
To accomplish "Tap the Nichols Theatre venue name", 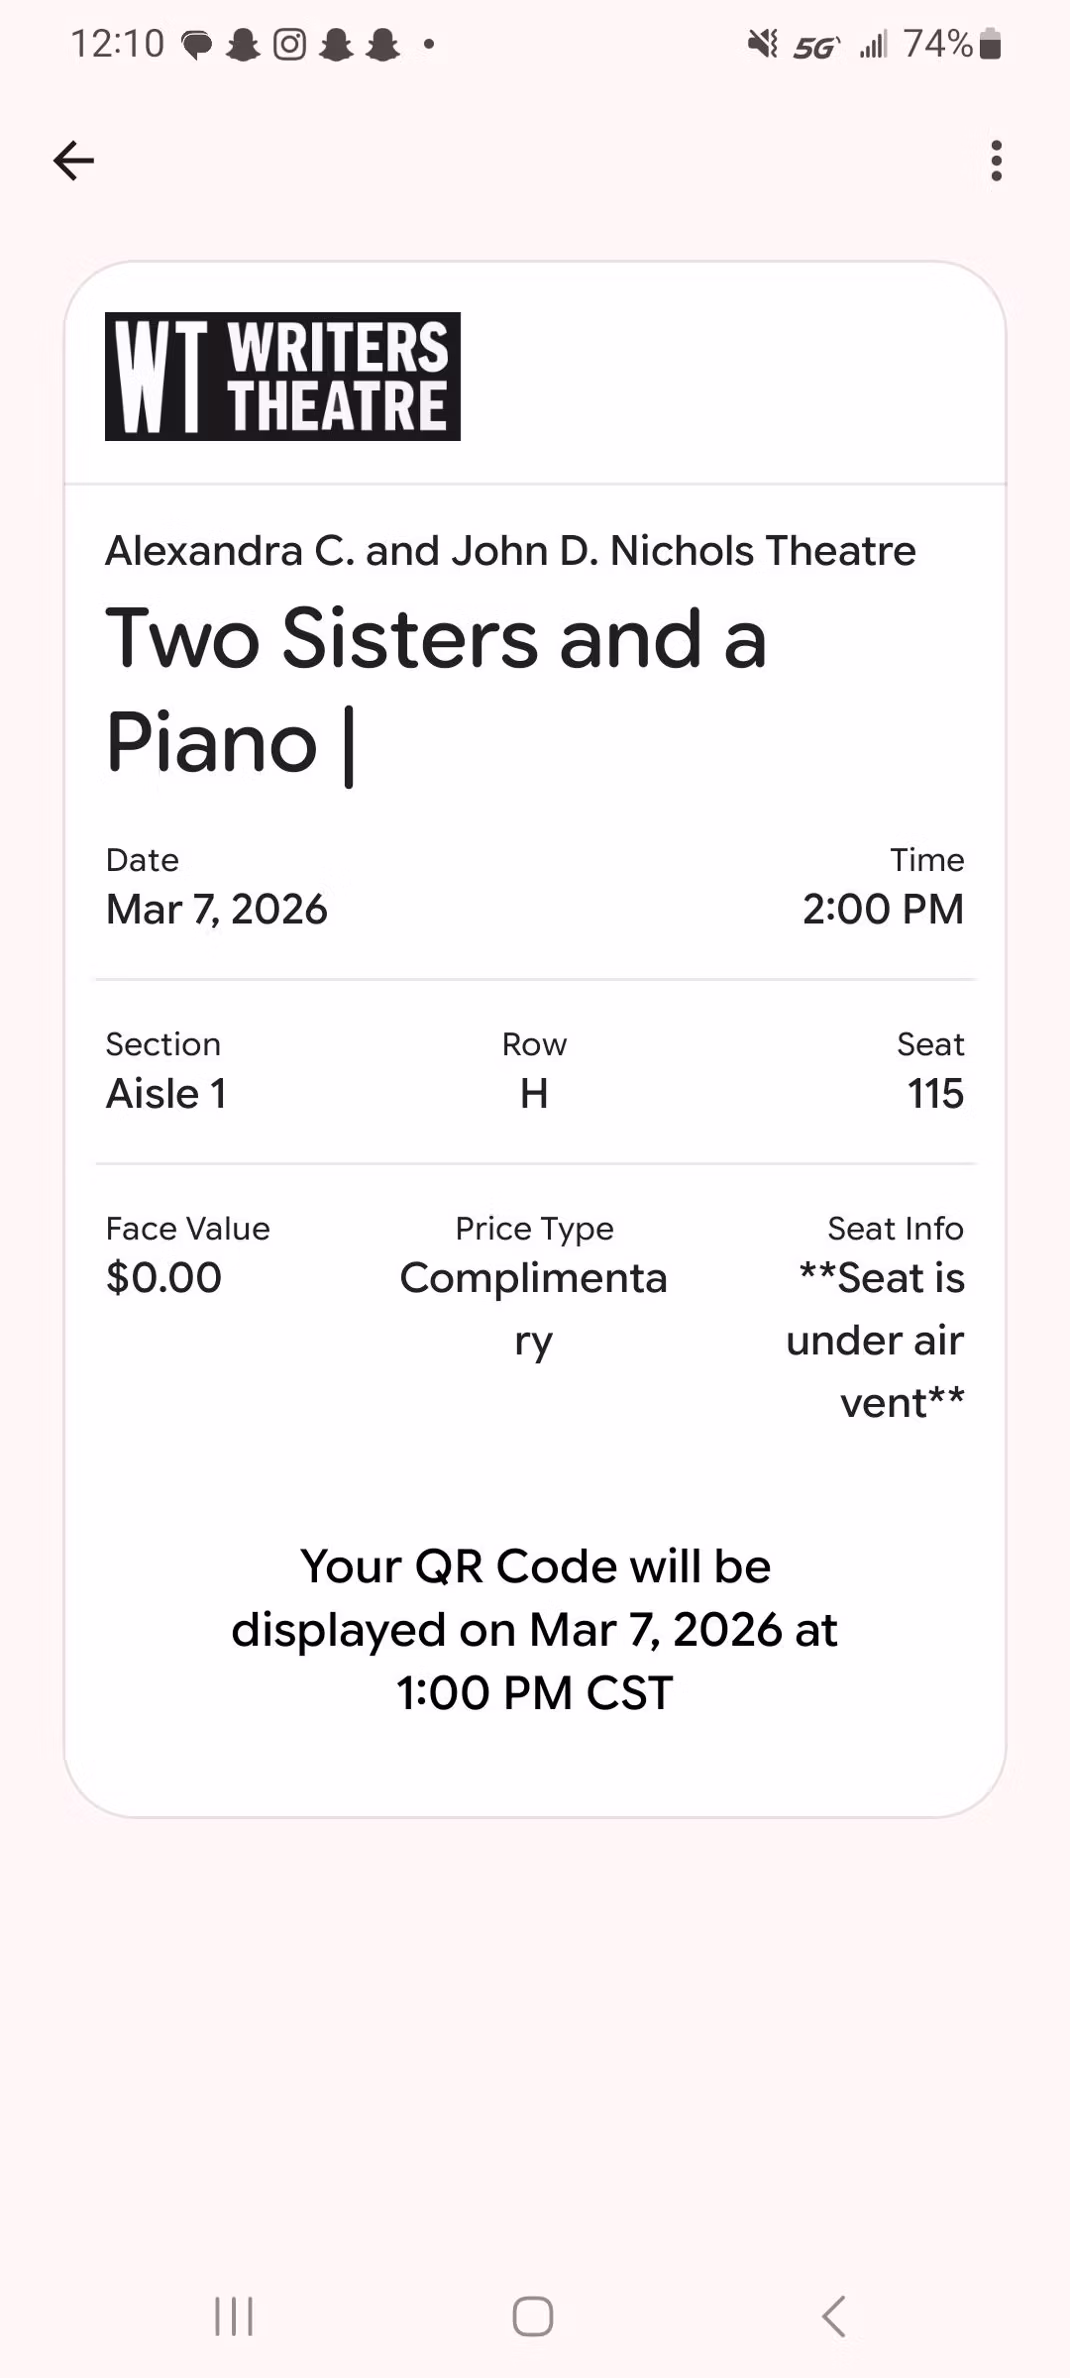I will click(510, 551).
